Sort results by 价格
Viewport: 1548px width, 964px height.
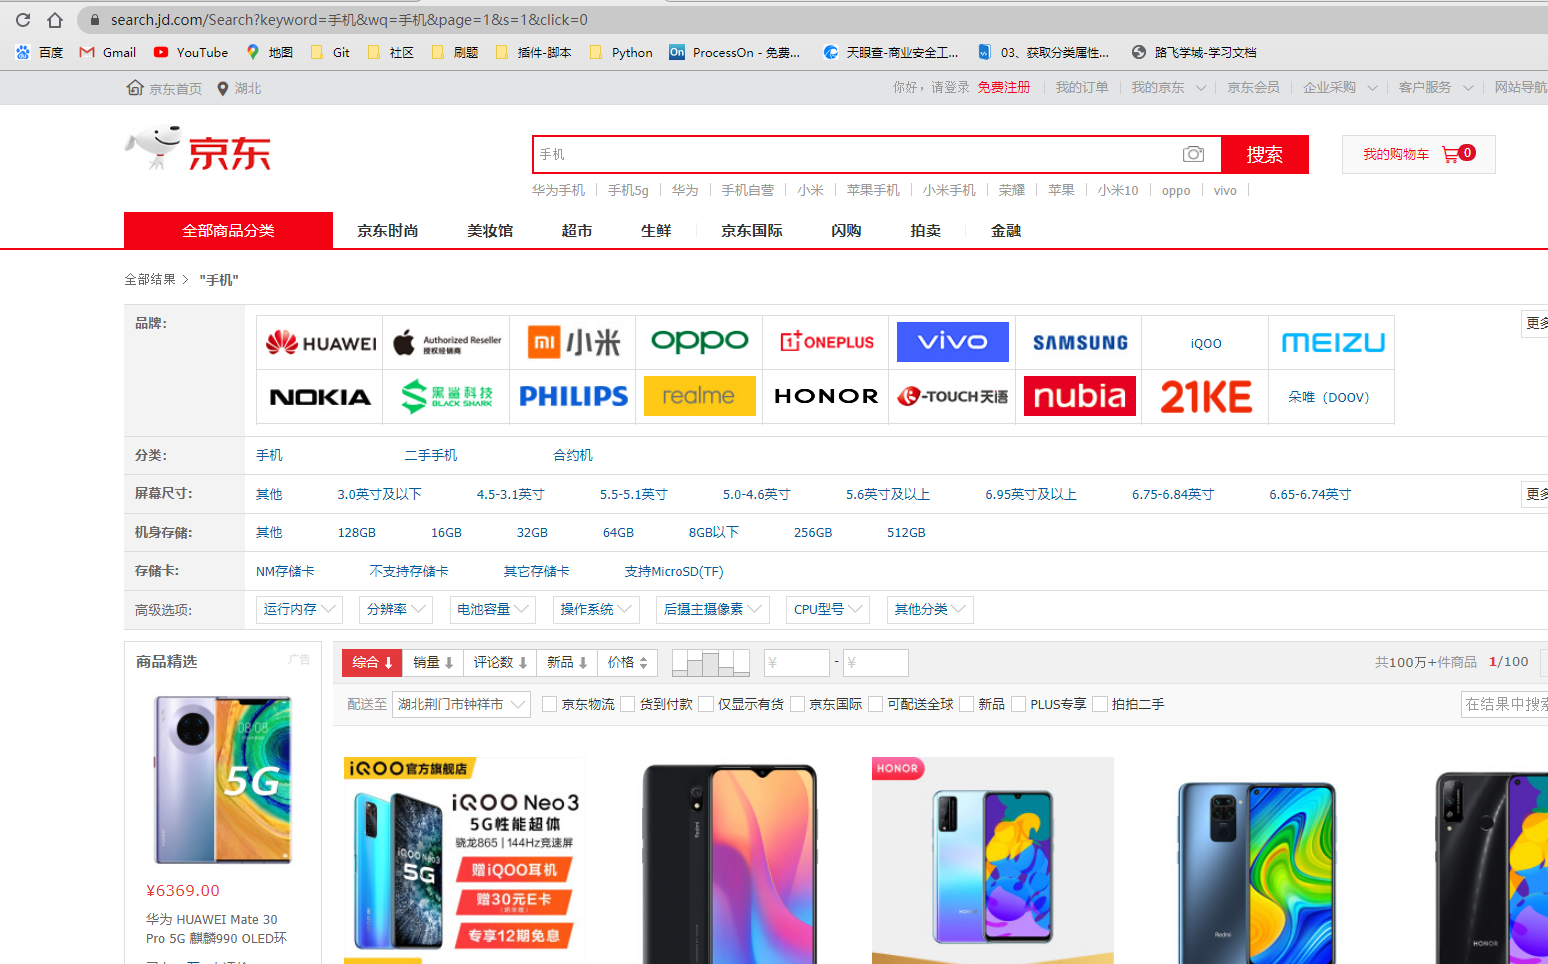(x=628, y=662)
